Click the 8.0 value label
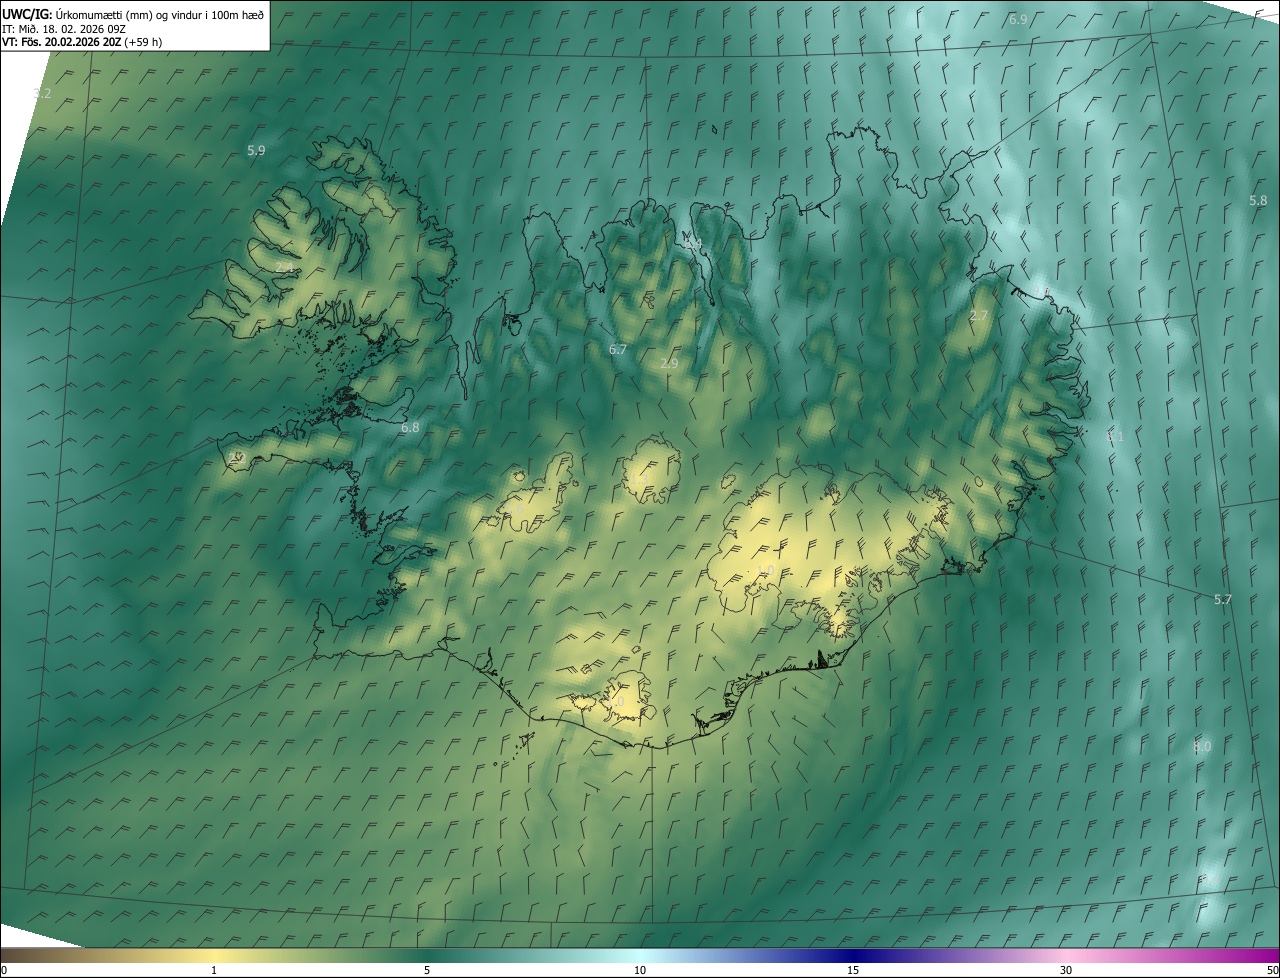This screenshot has width=1280, height=978. [x=1202, y=747]
